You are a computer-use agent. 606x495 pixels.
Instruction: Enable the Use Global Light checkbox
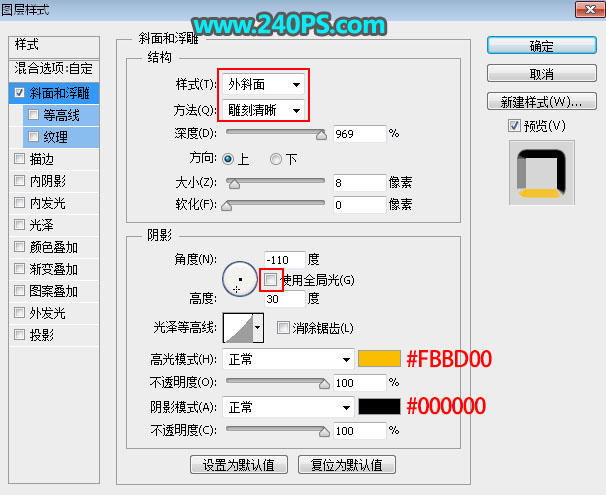click(270, 280)
